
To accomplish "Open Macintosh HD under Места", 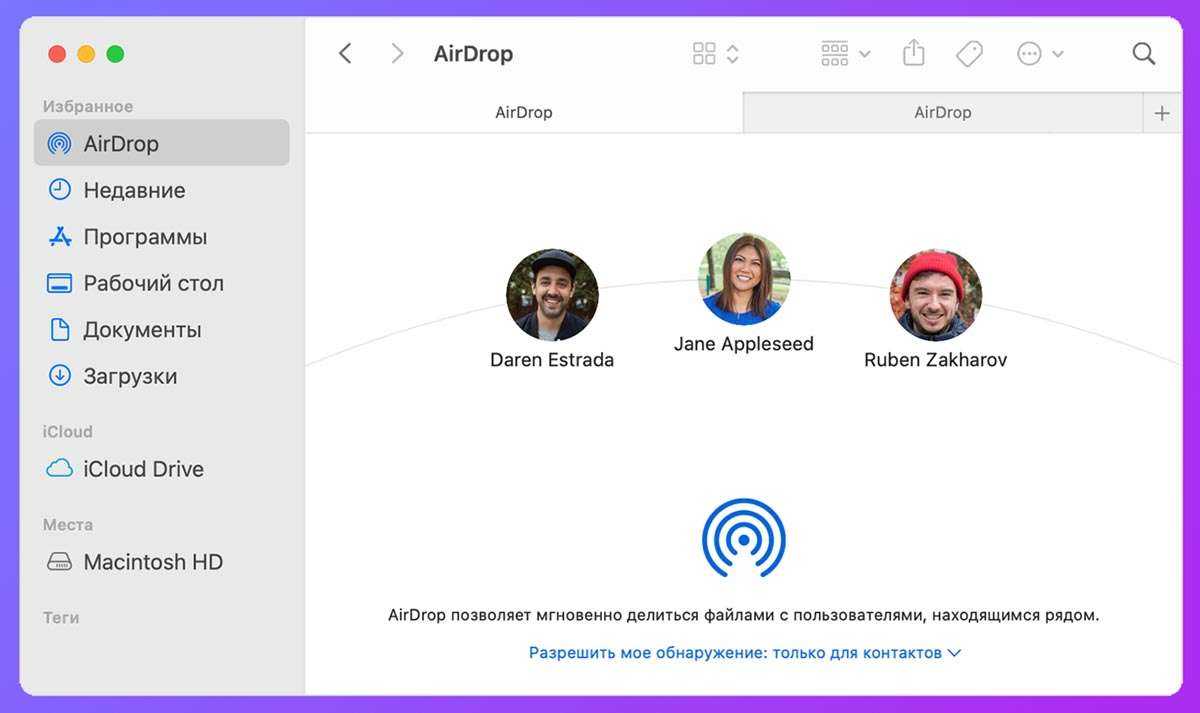I will [152, 562].
